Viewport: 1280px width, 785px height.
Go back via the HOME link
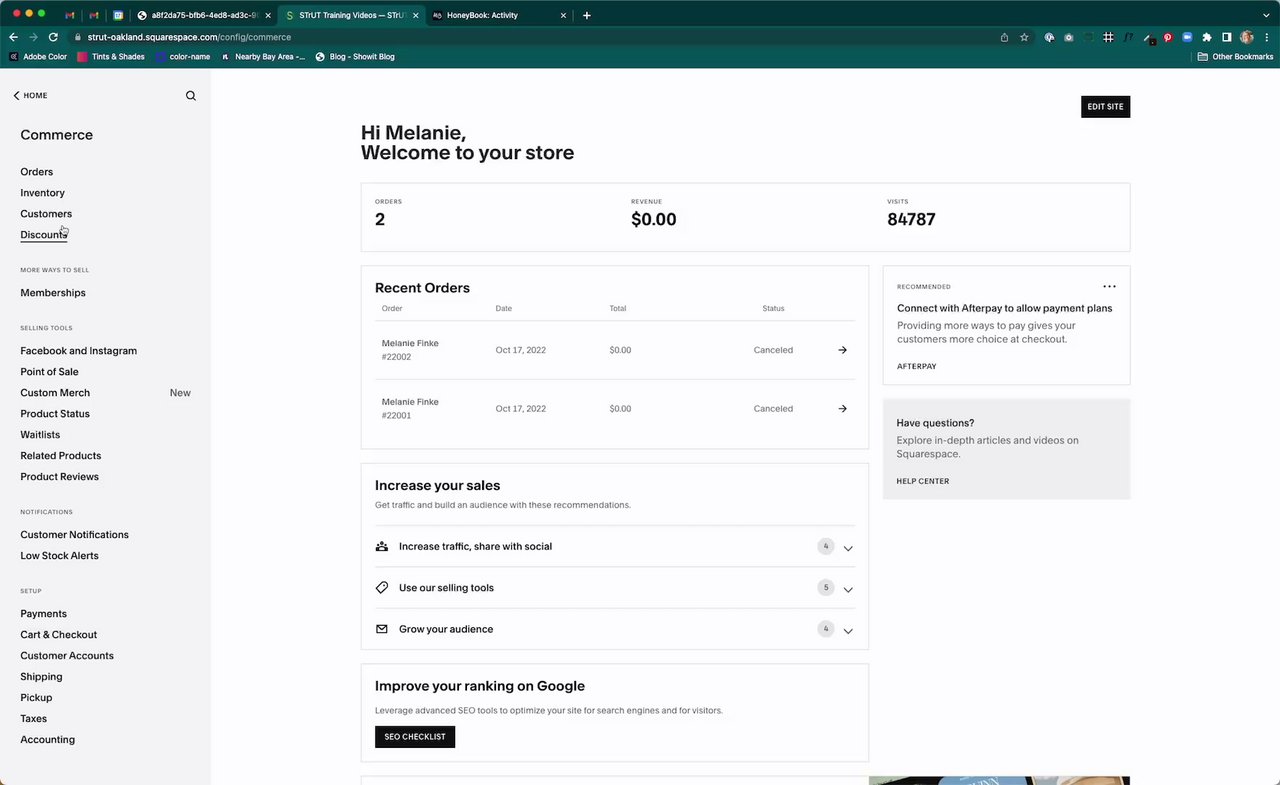coord(30,96)
